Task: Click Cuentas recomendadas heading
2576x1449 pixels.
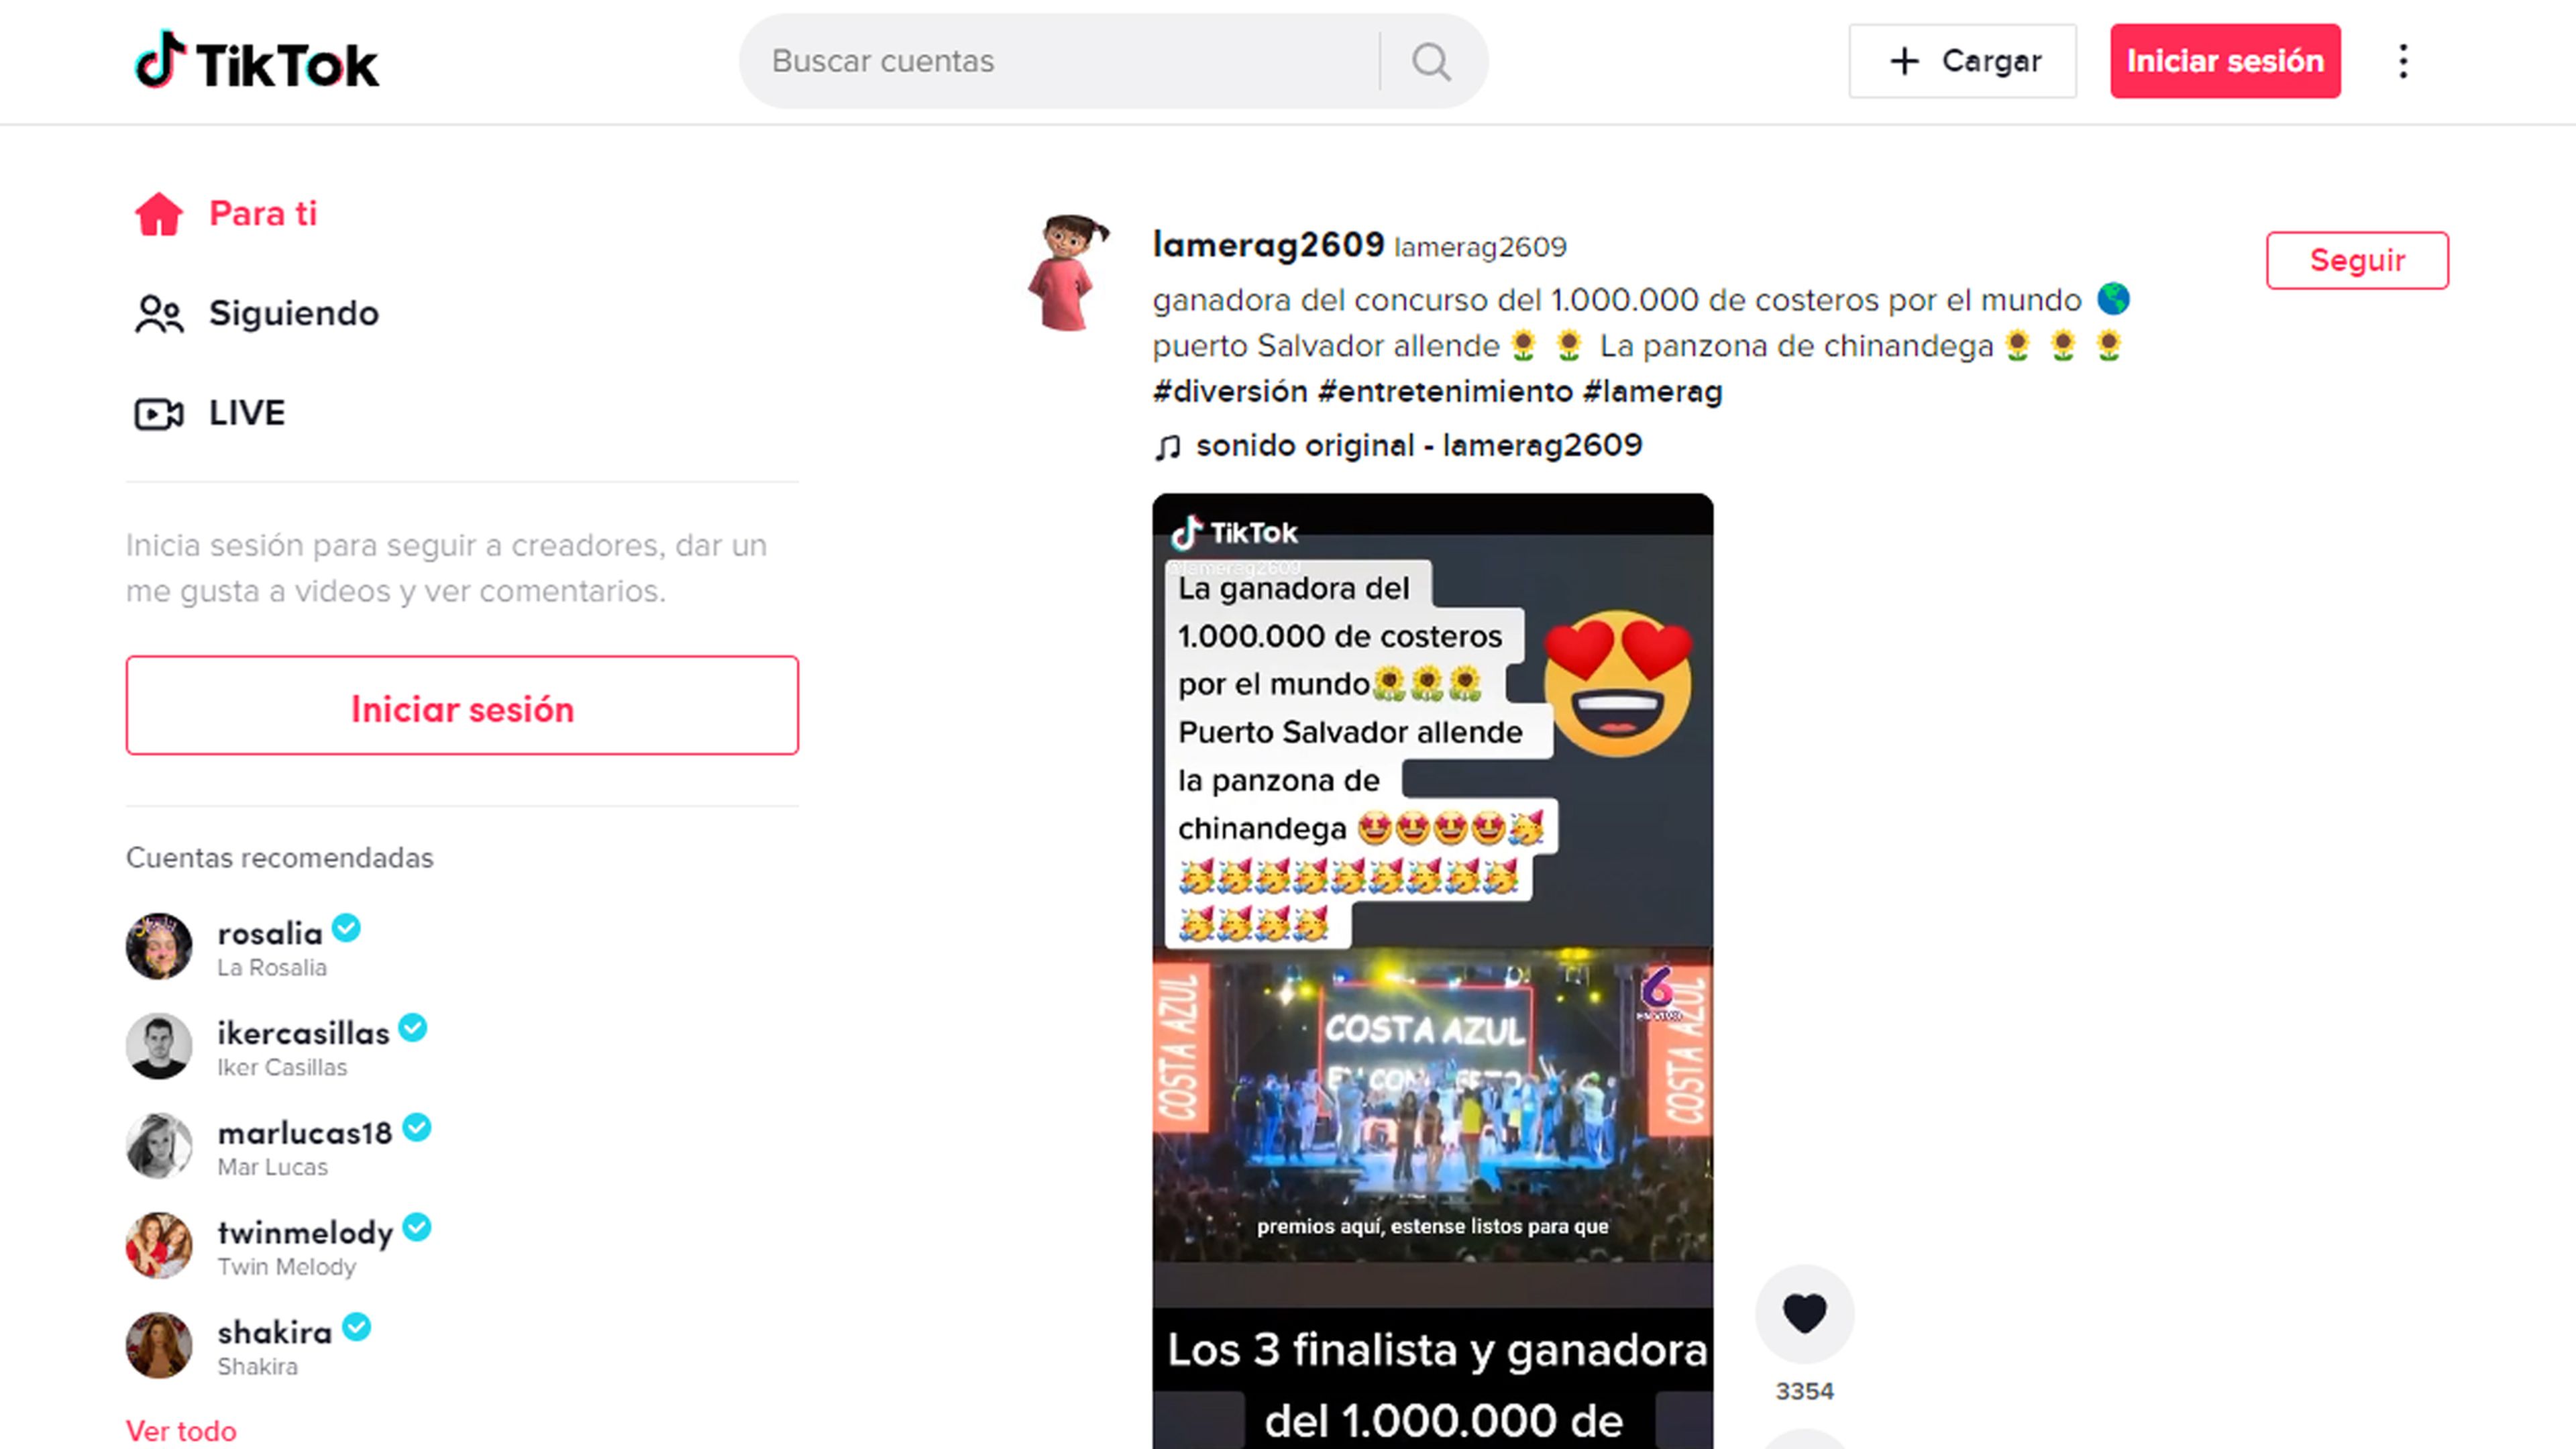Action: [x=280, y=858]
